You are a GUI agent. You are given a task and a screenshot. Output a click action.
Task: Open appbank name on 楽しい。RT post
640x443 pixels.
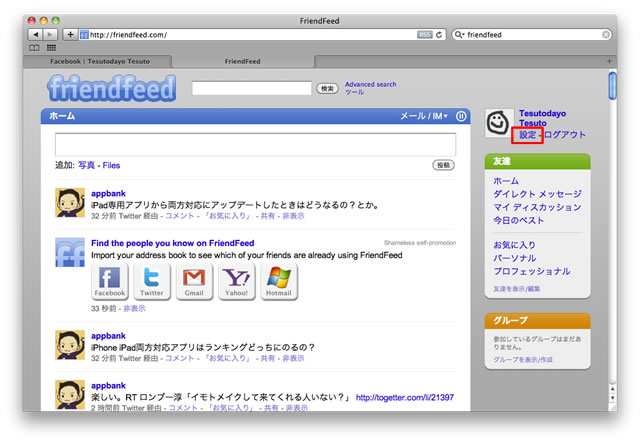click(x=108, y=385)
